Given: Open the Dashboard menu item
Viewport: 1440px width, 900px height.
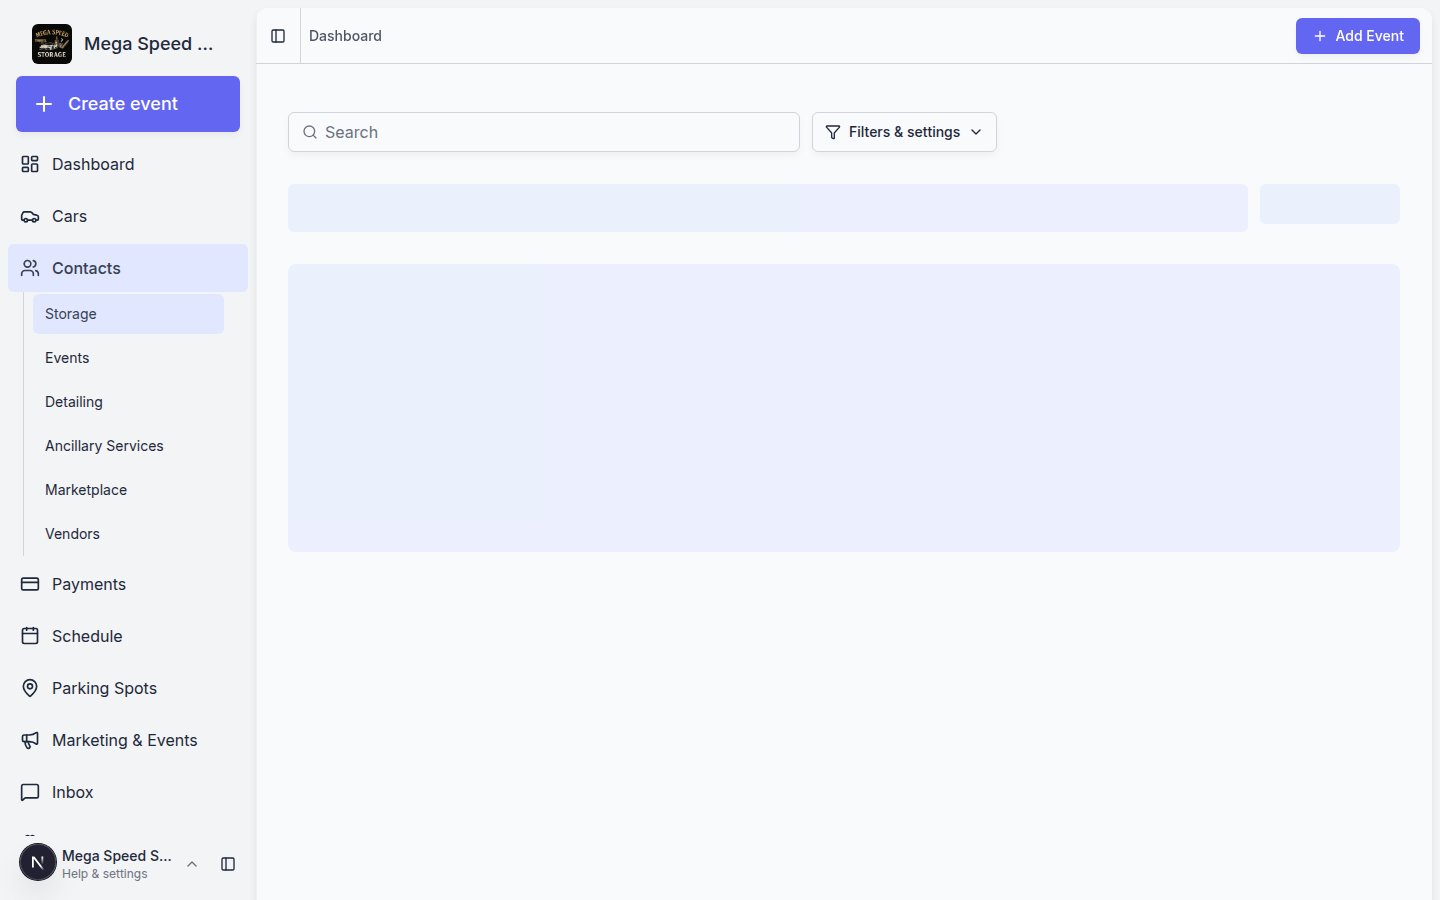Looking at the screenshot, I should pos(128,164).
